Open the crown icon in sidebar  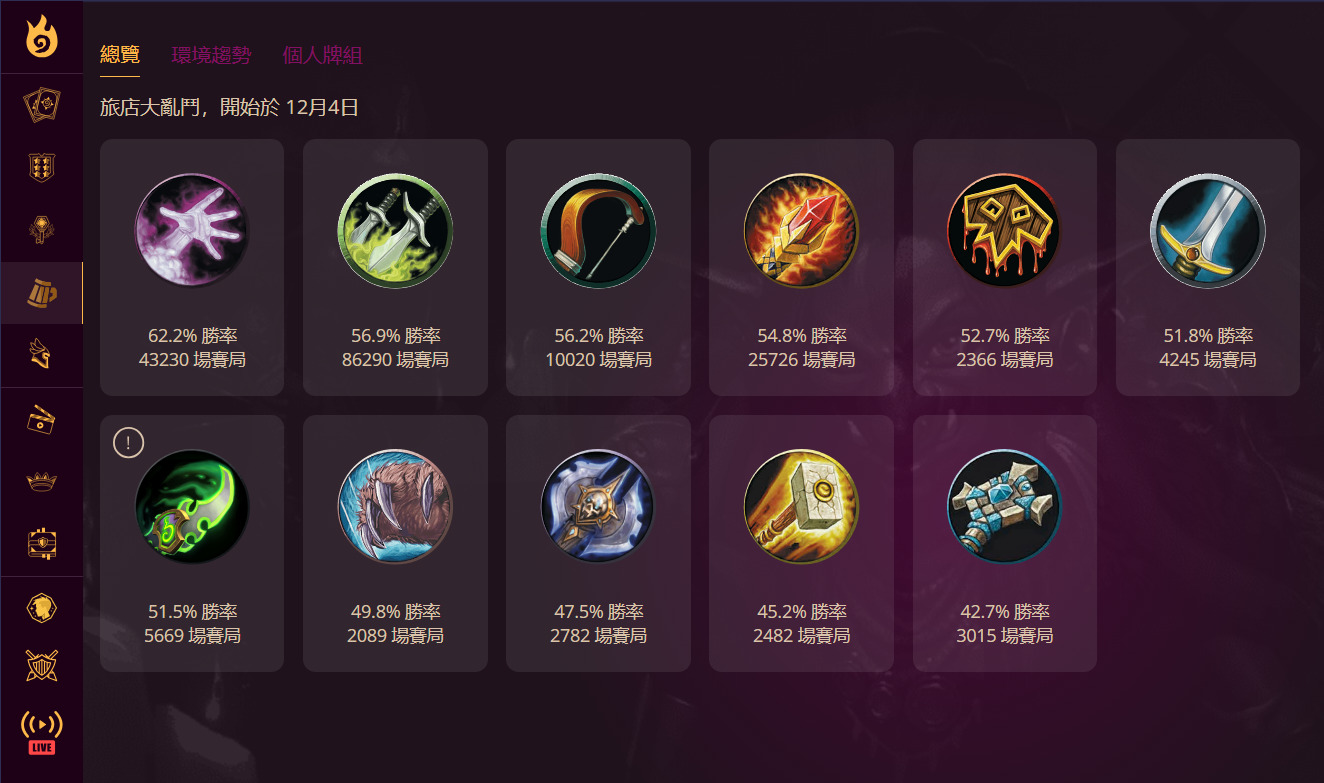point(41,482)
